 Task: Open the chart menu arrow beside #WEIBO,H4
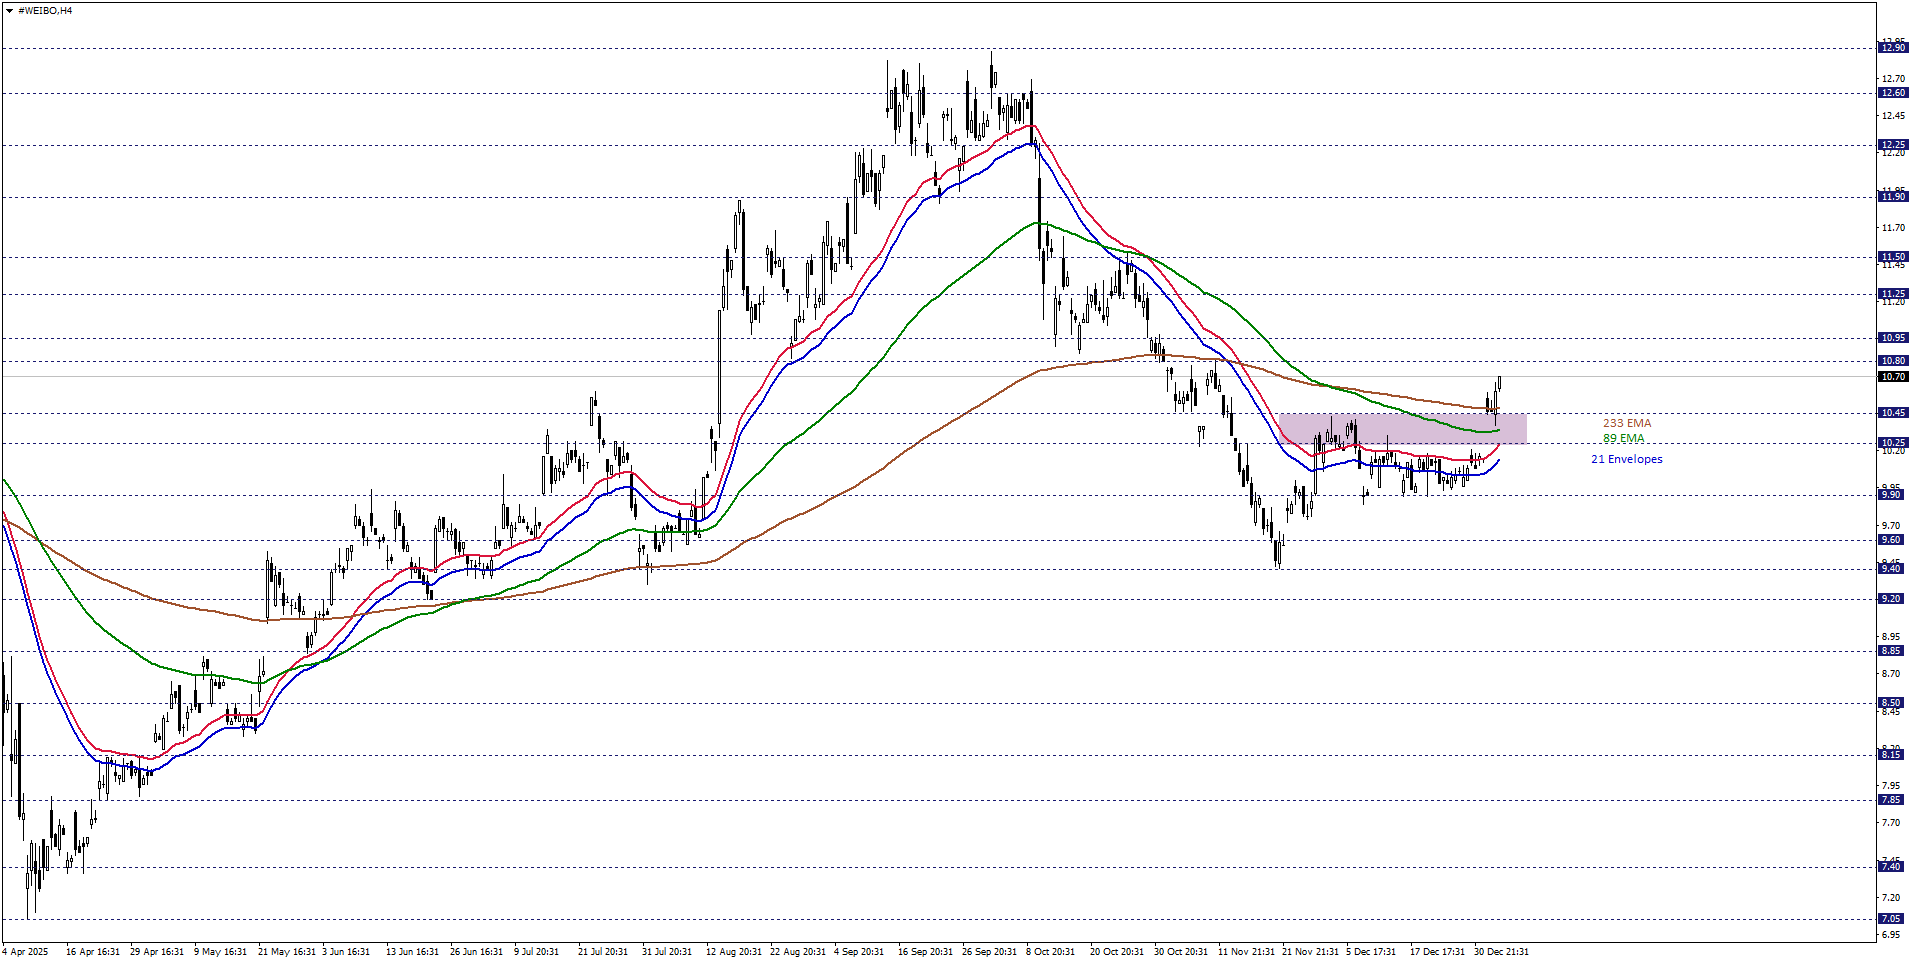(x=9, y=11)
